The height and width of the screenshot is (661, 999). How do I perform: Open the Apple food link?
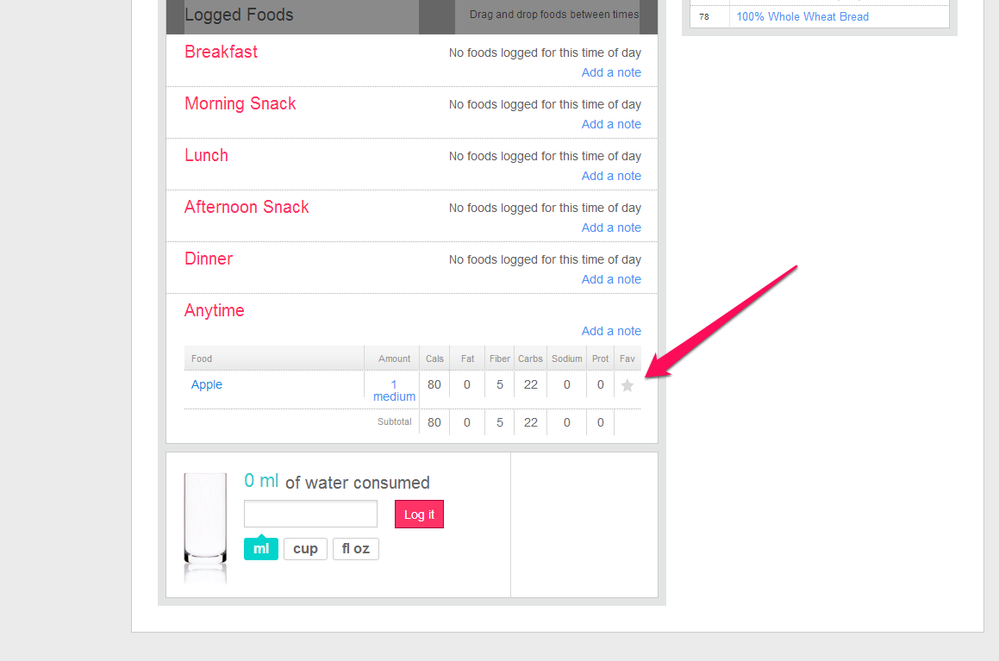(x=206, y=384)
